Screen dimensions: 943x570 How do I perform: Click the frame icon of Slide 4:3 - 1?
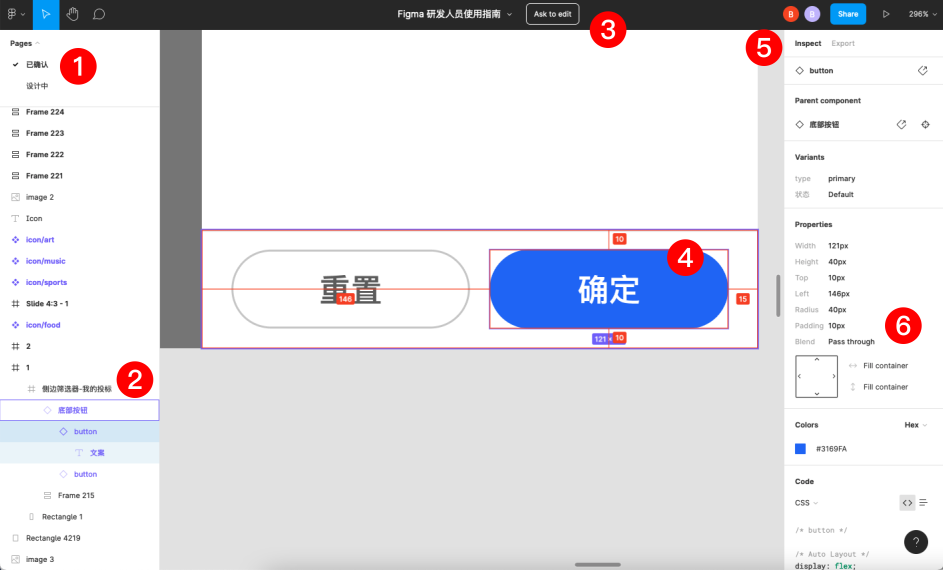[16, 304]
